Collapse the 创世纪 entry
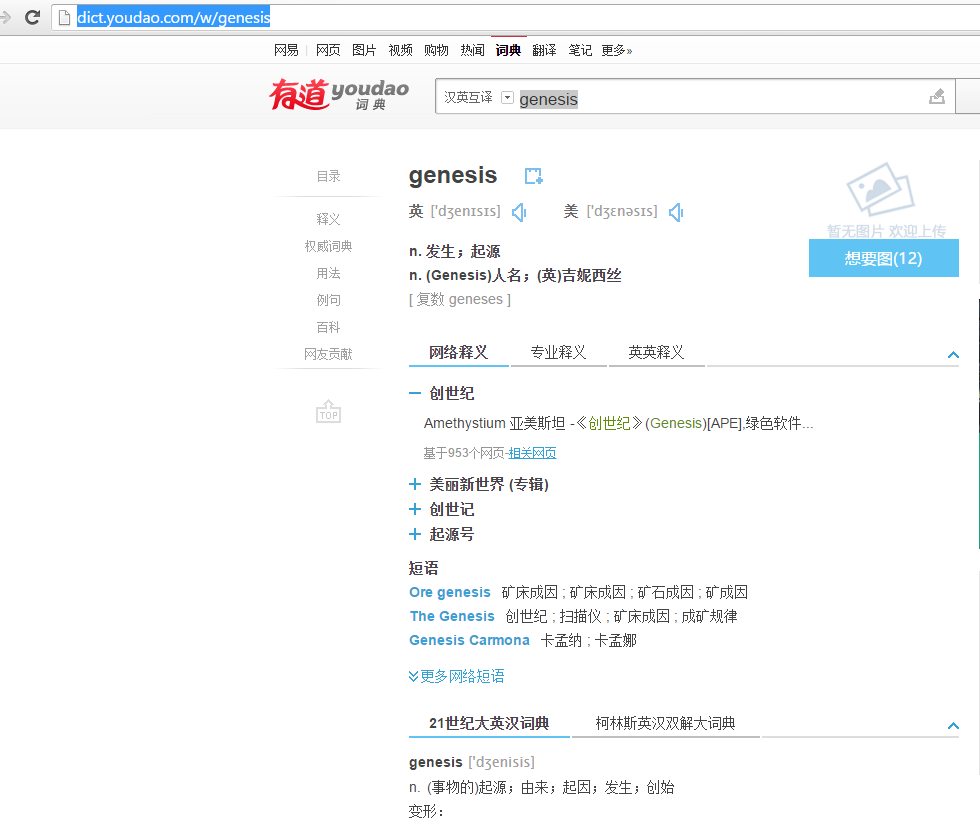 pos(415,393)
